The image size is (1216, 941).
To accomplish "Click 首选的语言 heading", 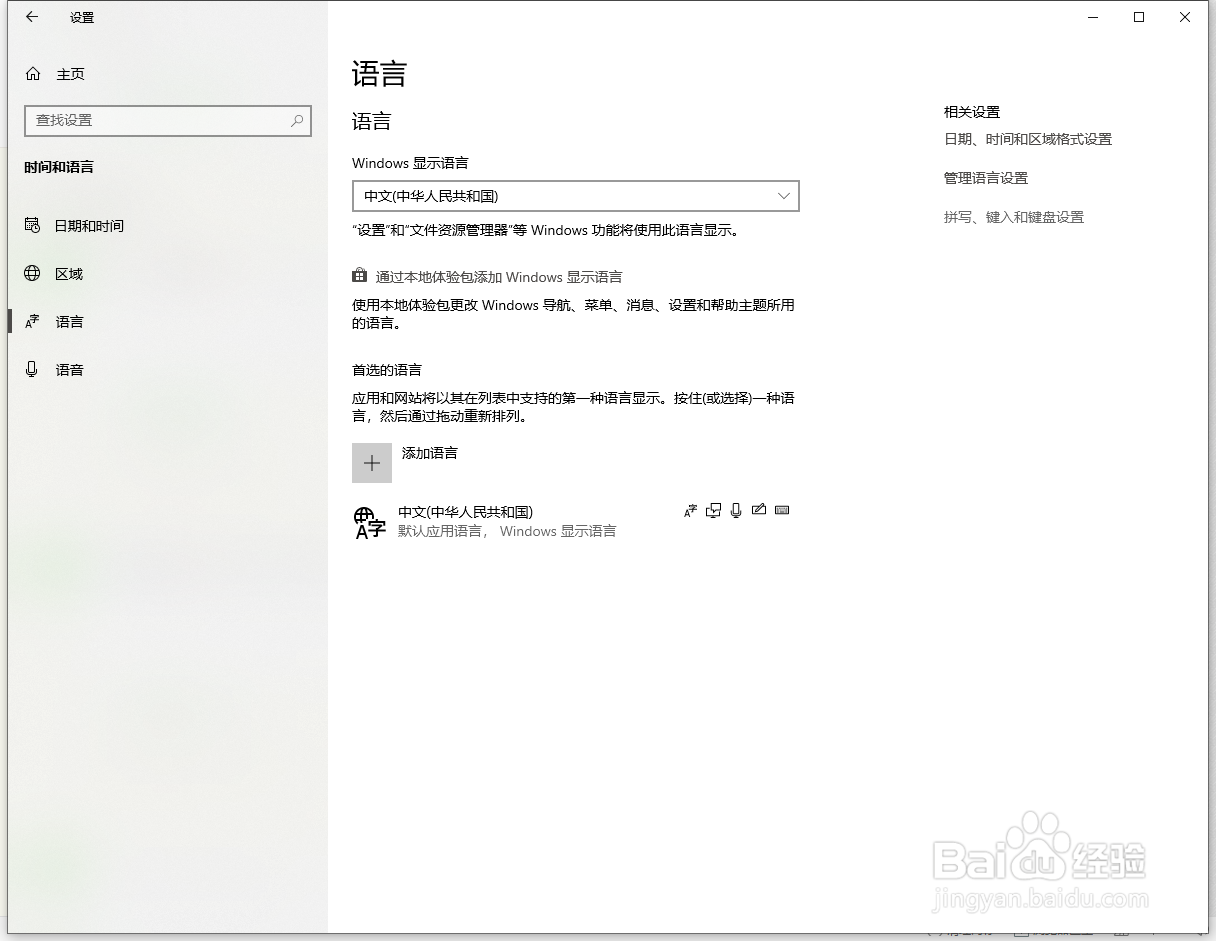I will click(387, 370).
